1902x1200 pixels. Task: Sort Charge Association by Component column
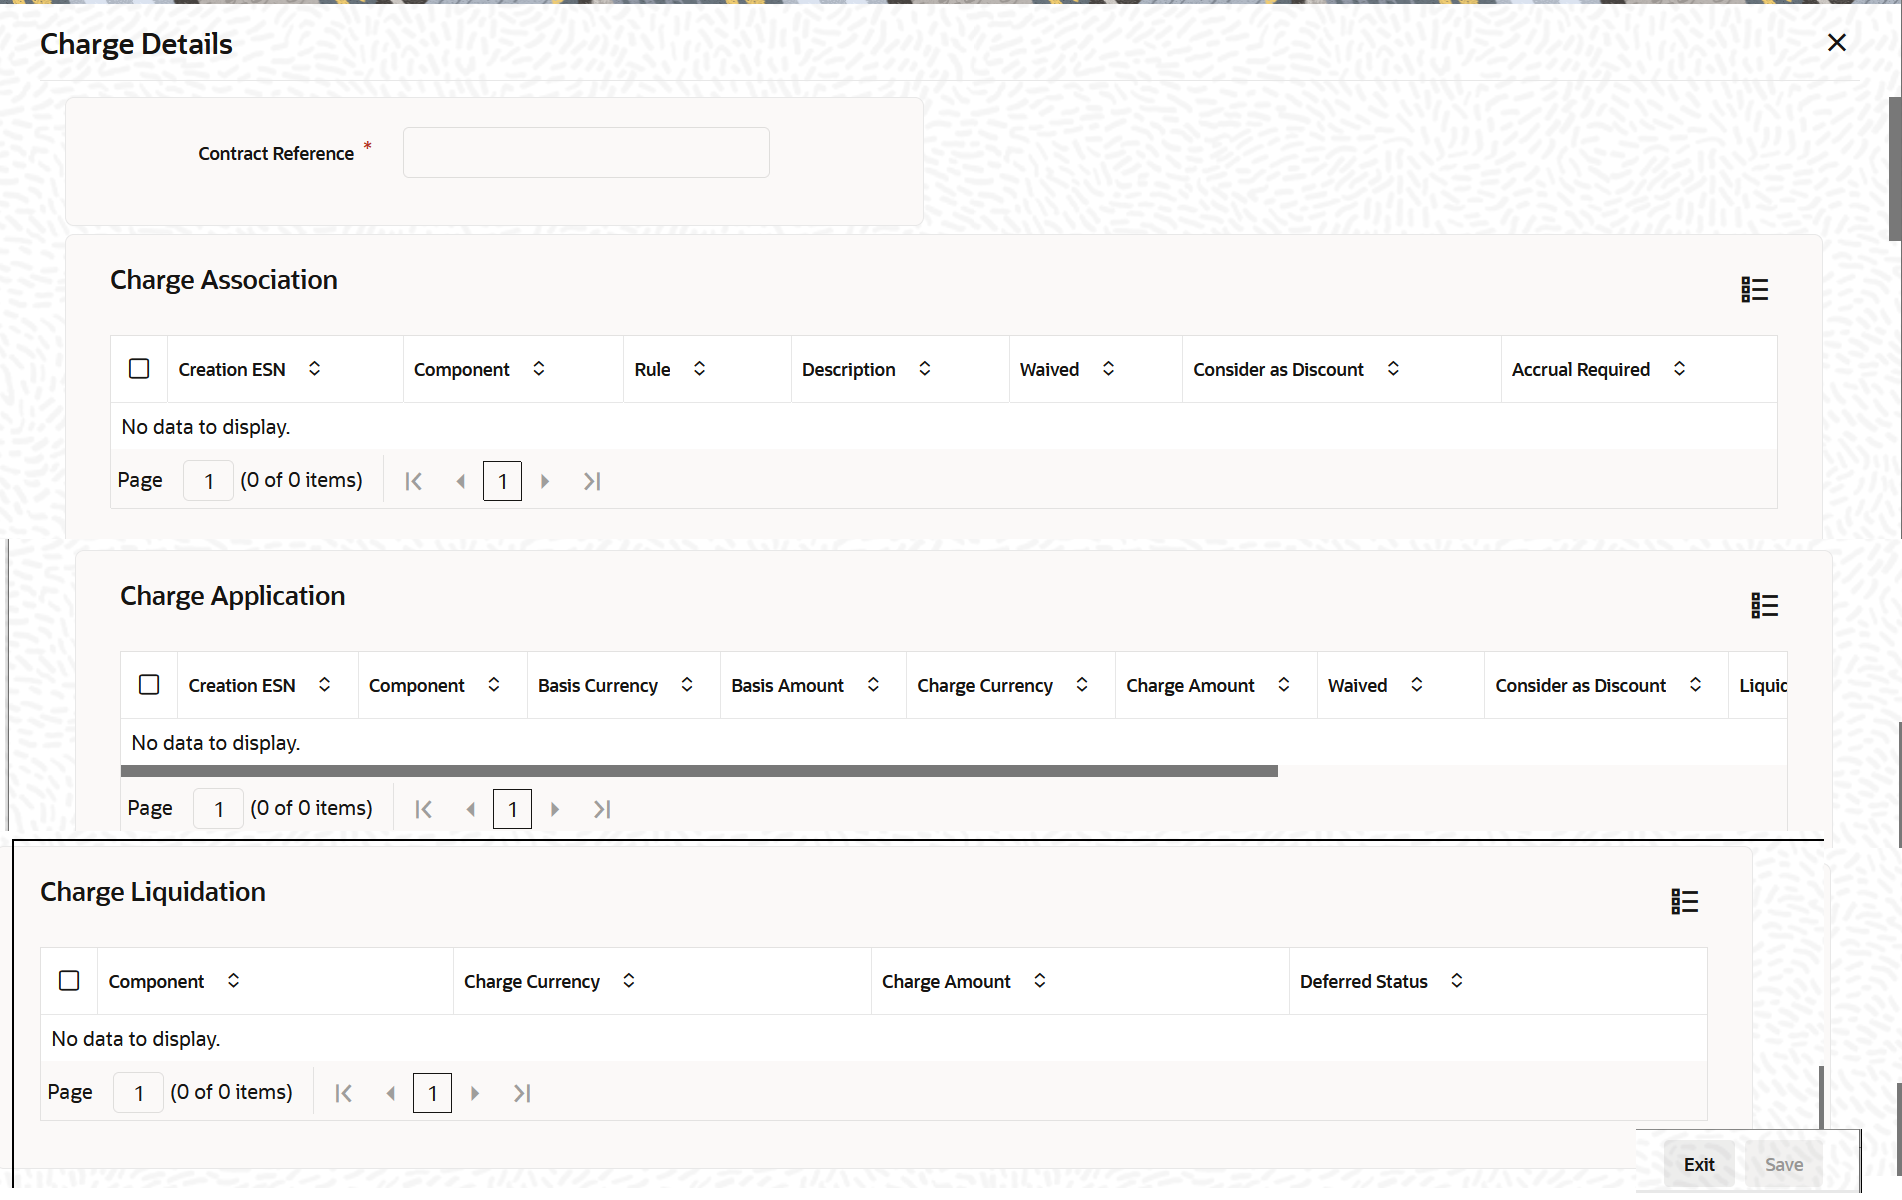point(538,369)
